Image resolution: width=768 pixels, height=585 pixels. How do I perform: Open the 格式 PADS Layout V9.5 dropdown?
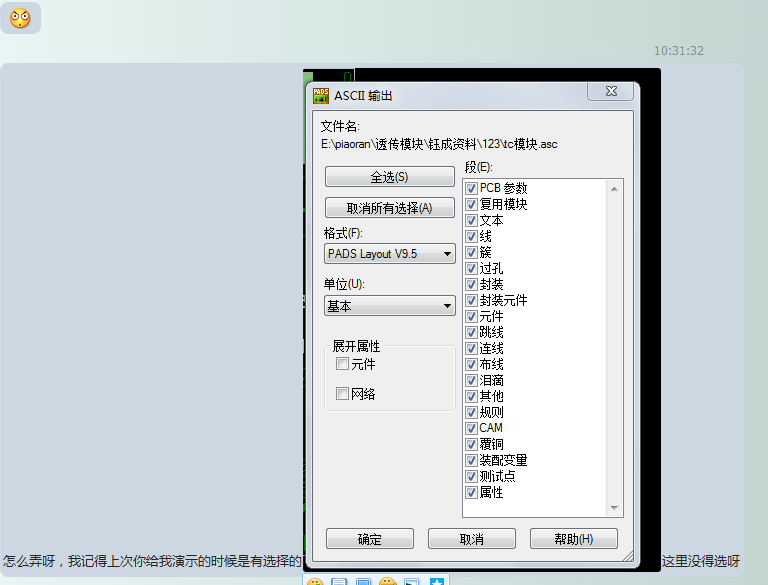tap(389, 254)
